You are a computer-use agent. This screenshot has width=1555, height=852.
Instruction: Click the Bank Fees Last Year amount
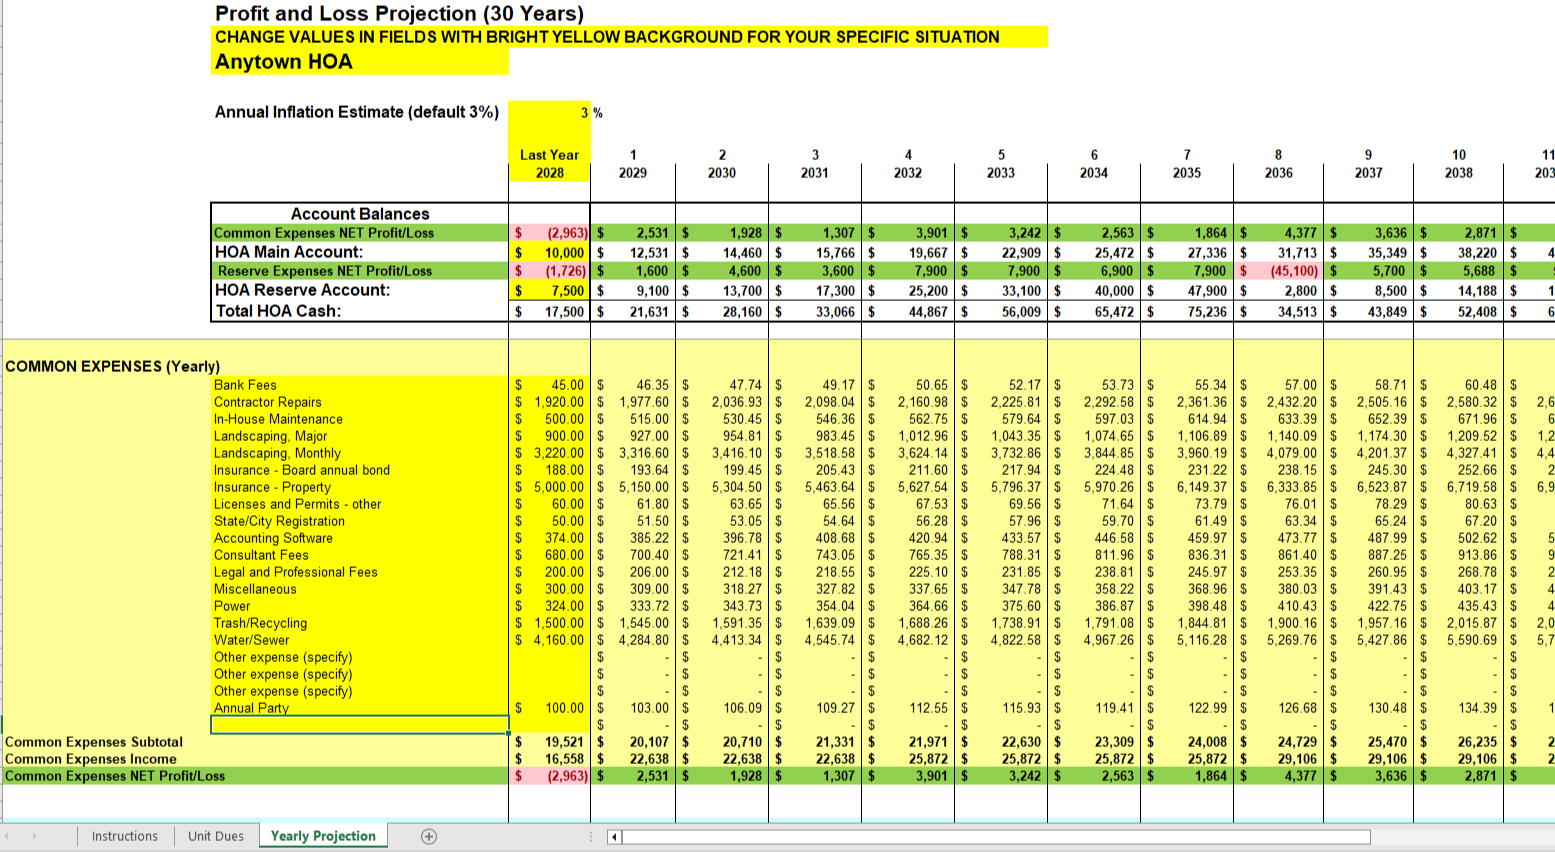[x=550, y=385]
